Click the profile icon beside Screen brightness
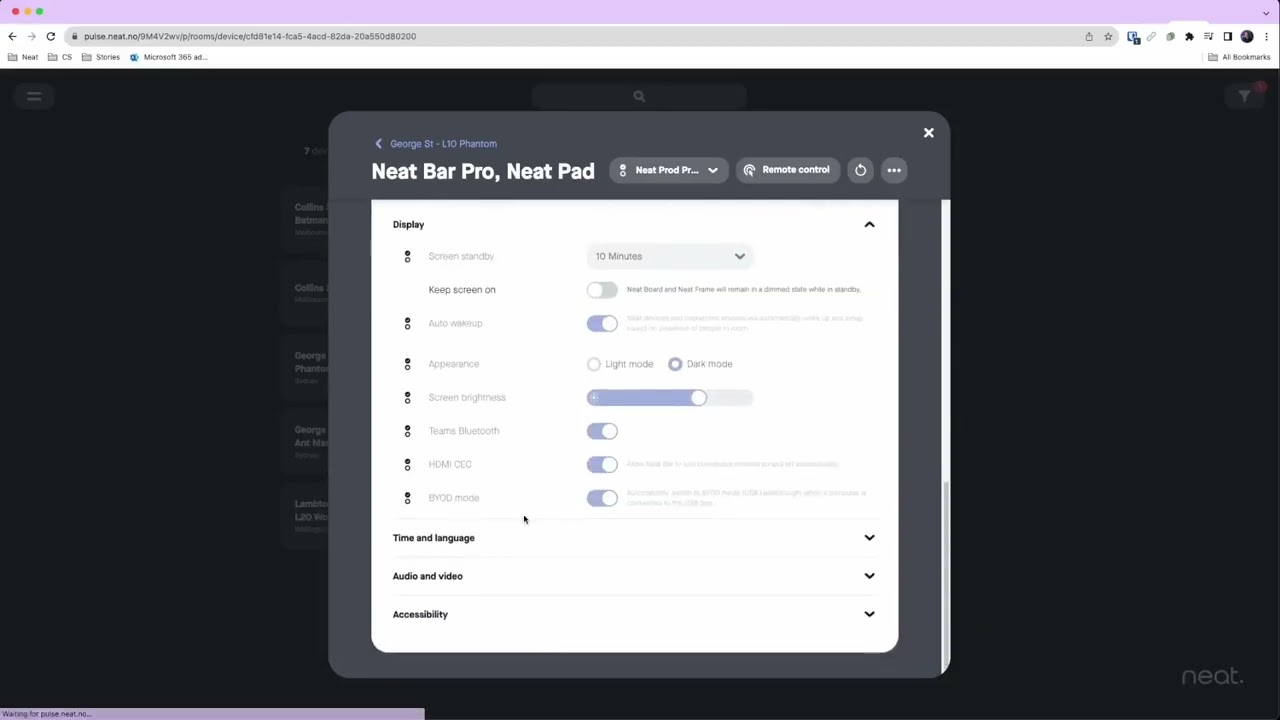The width and height of the screenshot is (1280, 720). [407, 398]
